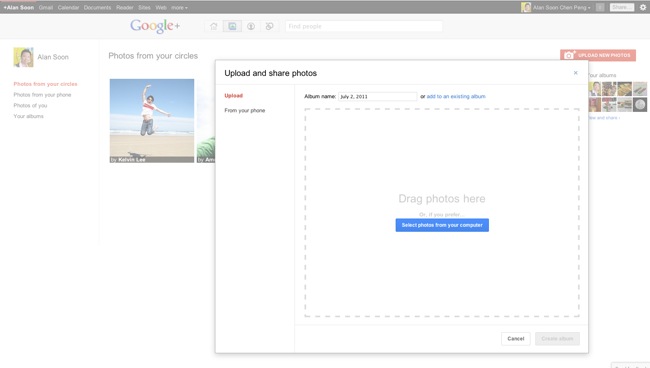Focus the Find people search field

click(x=364, y=26)
